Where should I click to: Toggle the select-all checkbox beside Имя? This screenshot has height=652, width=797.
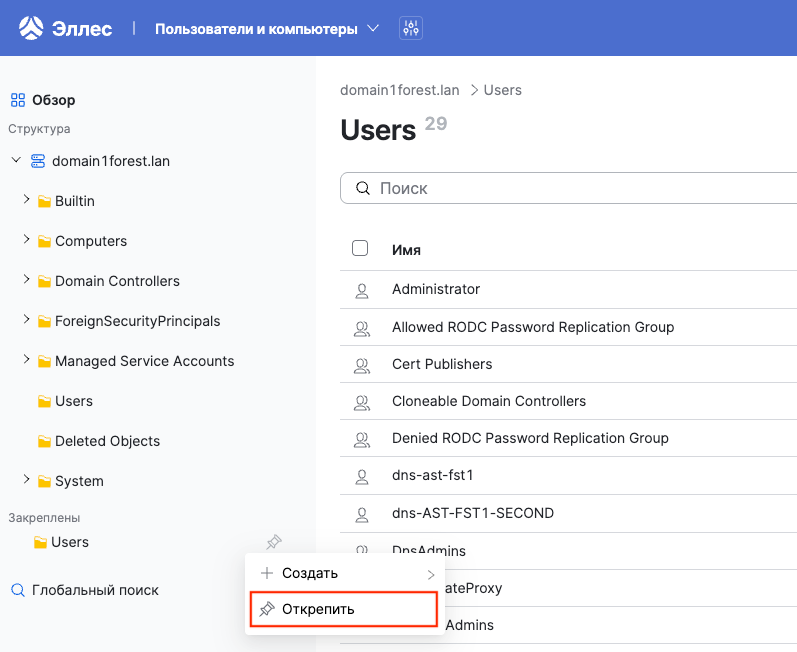point(361,249)
